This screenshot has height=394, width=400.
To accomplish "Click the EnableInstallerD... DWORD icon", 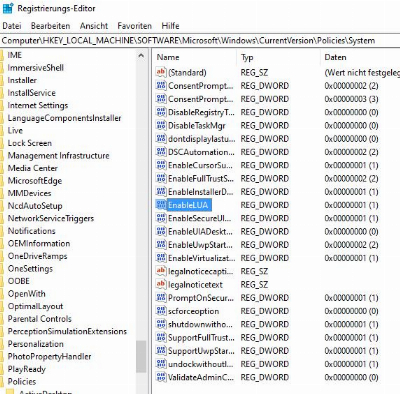I will 161,192.
